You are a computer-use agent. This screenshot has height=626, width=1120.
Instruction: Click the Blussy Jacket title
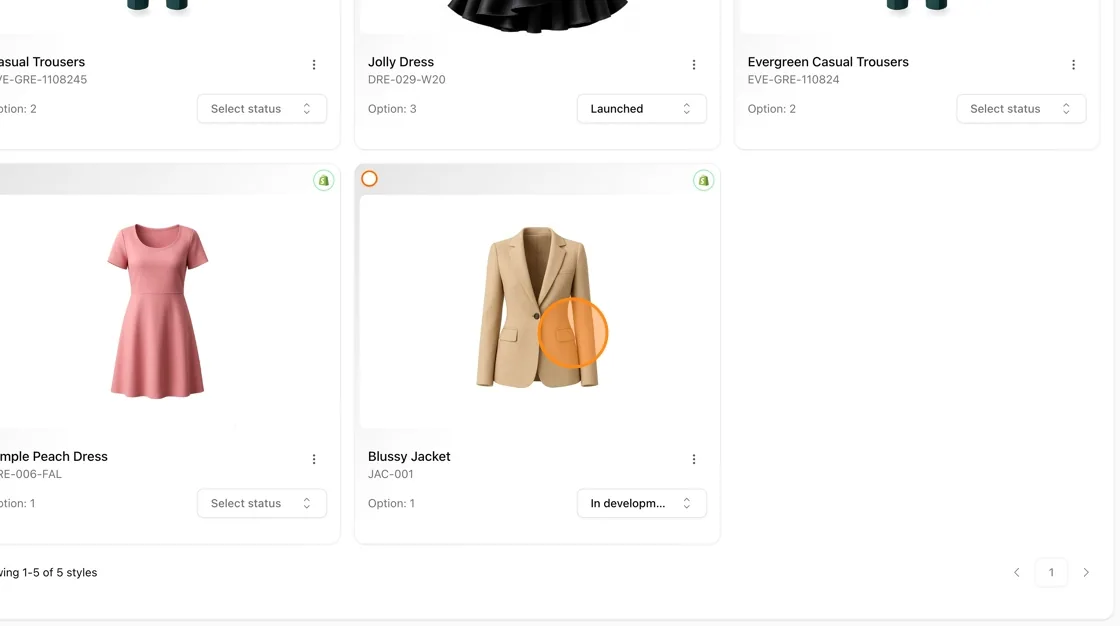click(409, 457)
